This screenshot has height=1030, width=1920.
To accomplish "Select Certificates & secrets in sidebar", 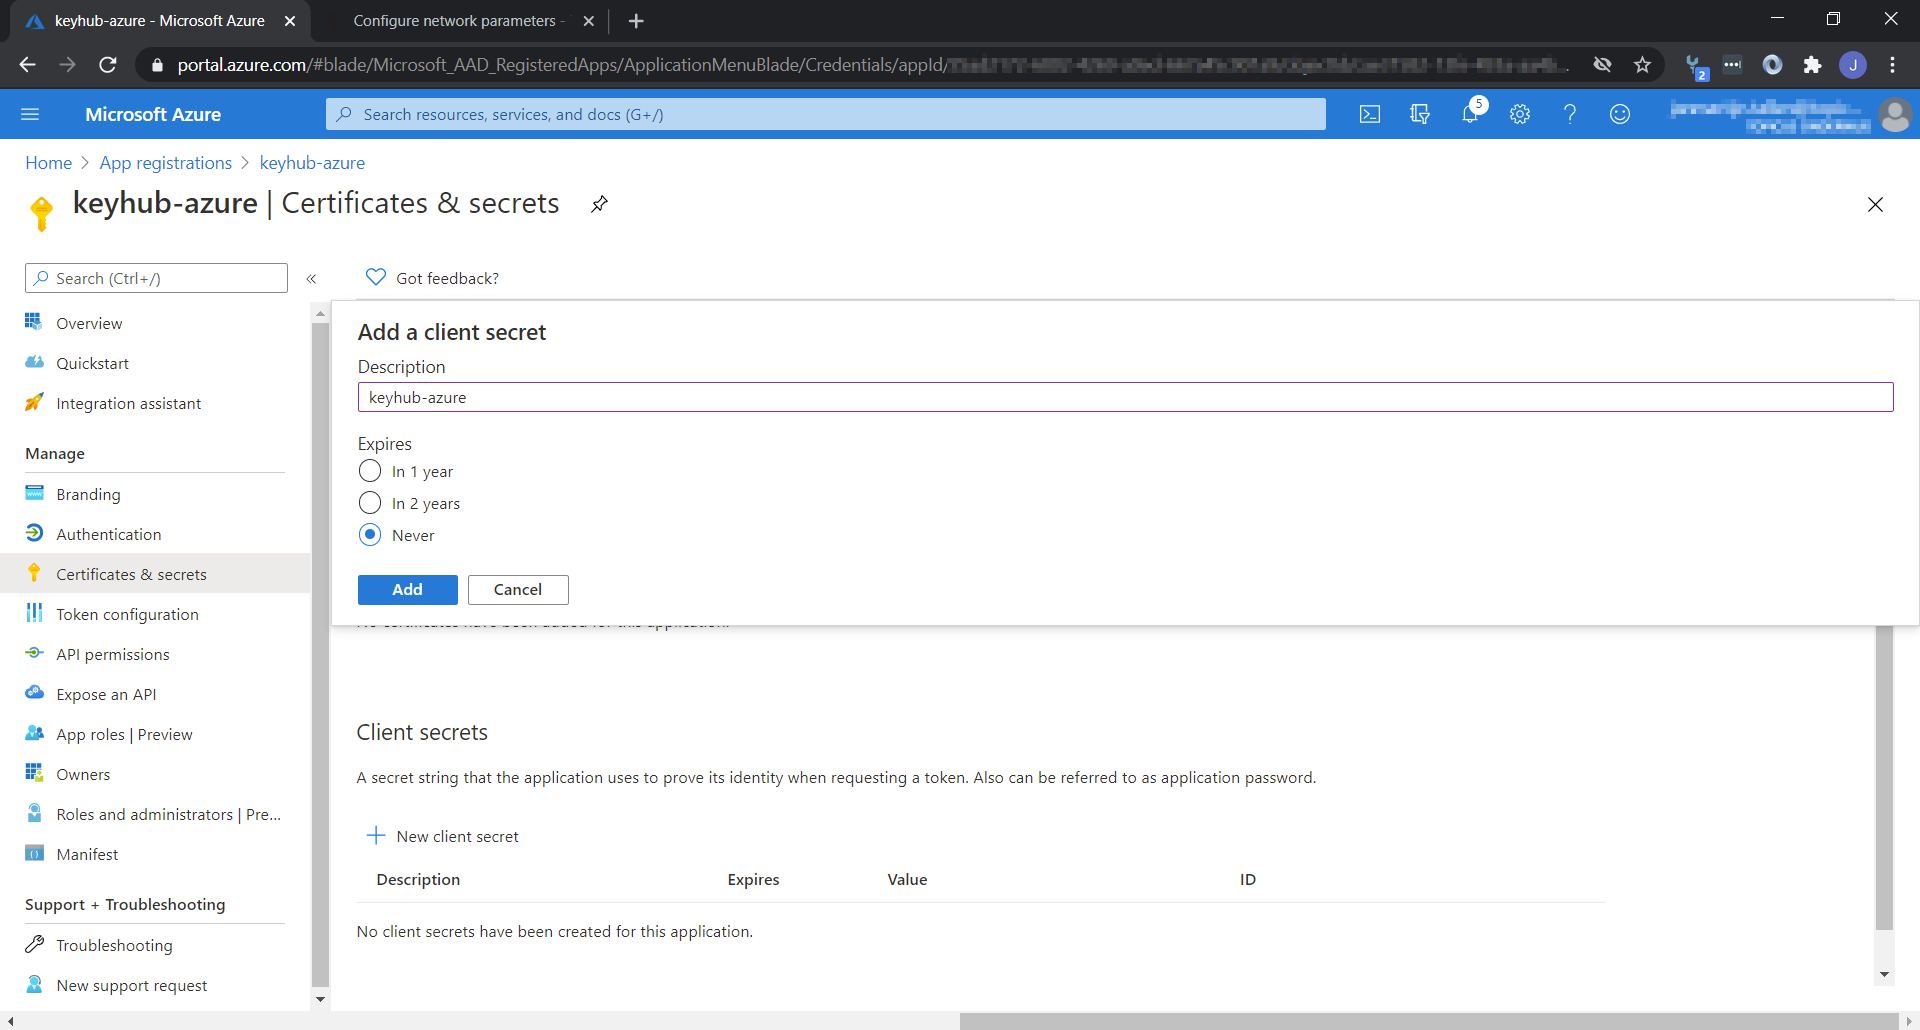I will (x=155, y=574).
